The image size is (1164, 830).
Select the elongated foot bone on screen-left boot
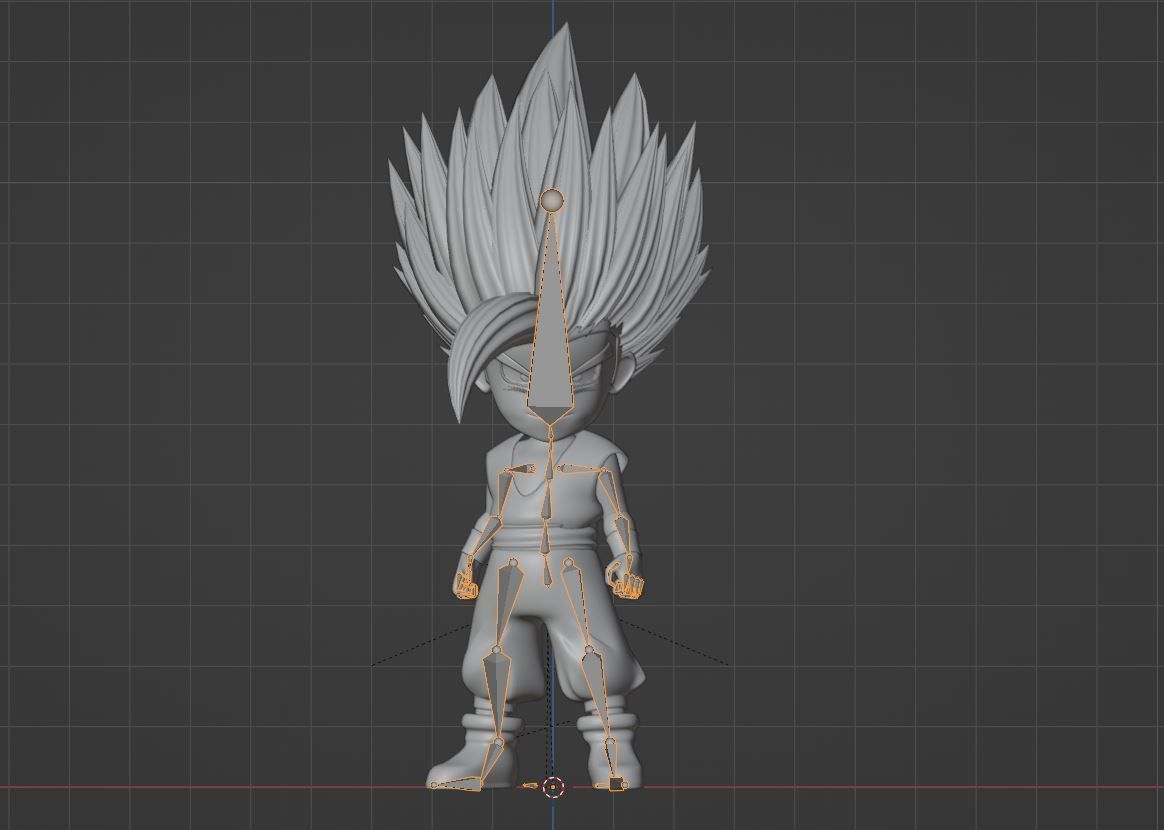pyautogui.click(x=457, y=782)
